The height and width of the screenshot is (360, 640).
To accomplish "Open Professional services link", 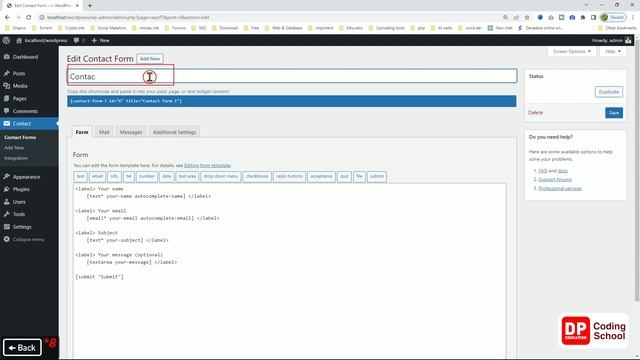I will tap(560, 189).
